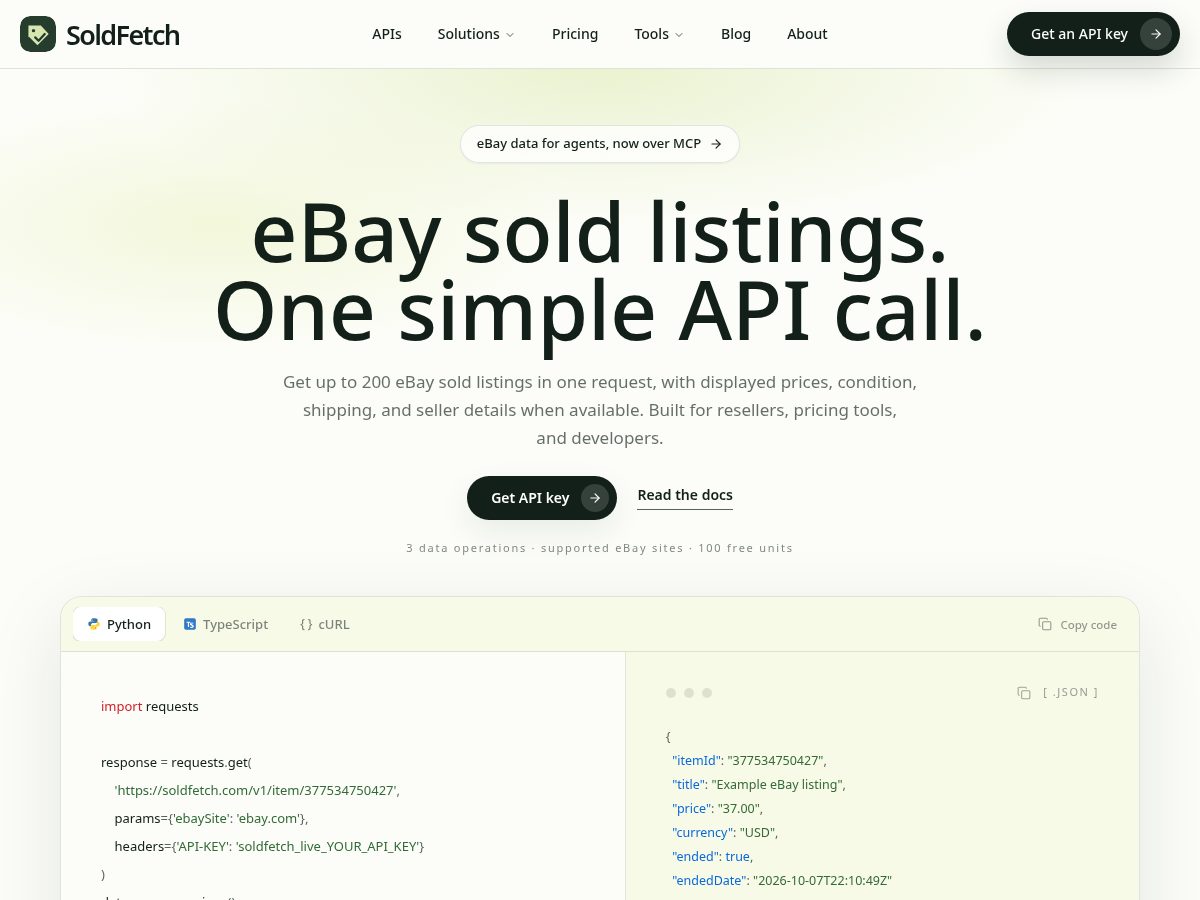Click the "endedDate" JSON line
Viewport: 1200px width, 900px height.
pyautogui.click(x=782, y=880)
